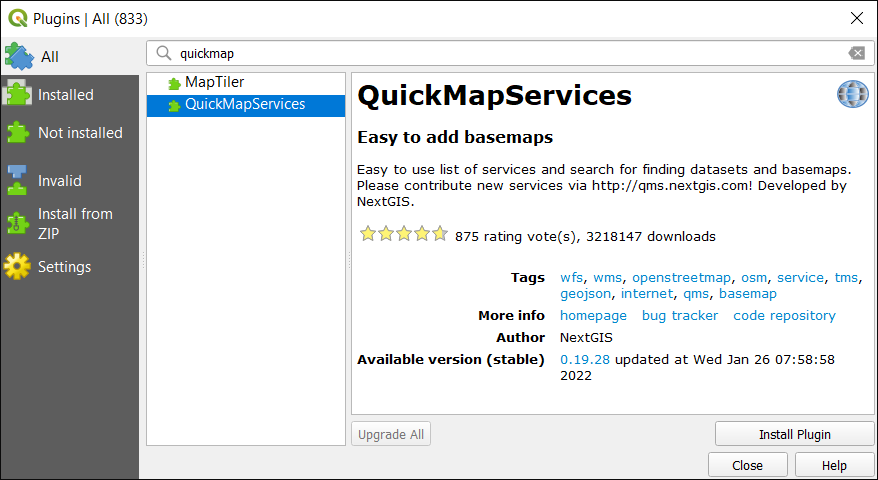Viewport: 878px width, 480px height.
Task: Click the Install Plugin button
Action: [794, 434]
